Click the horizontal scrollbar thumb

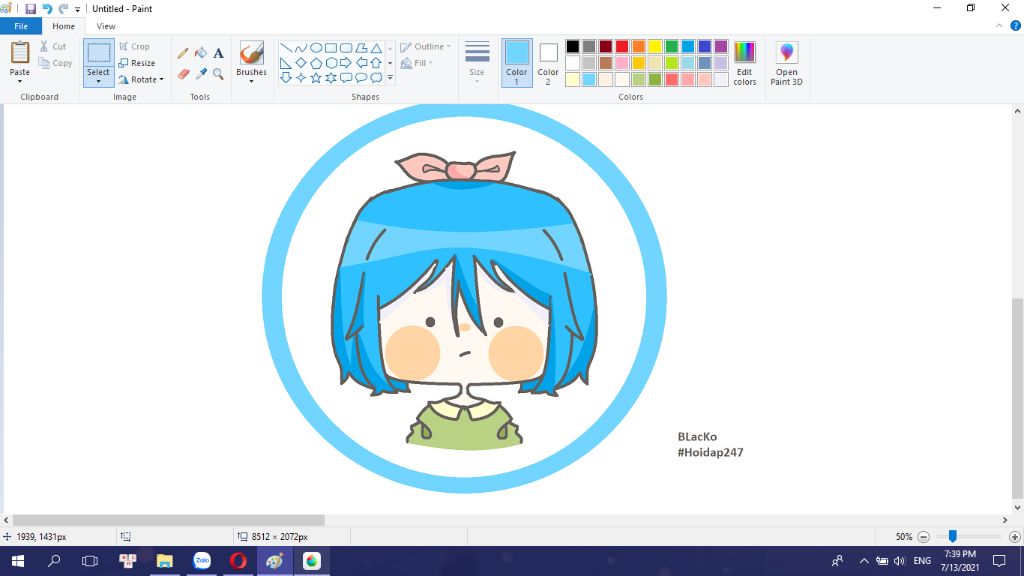tap(168, 520)
